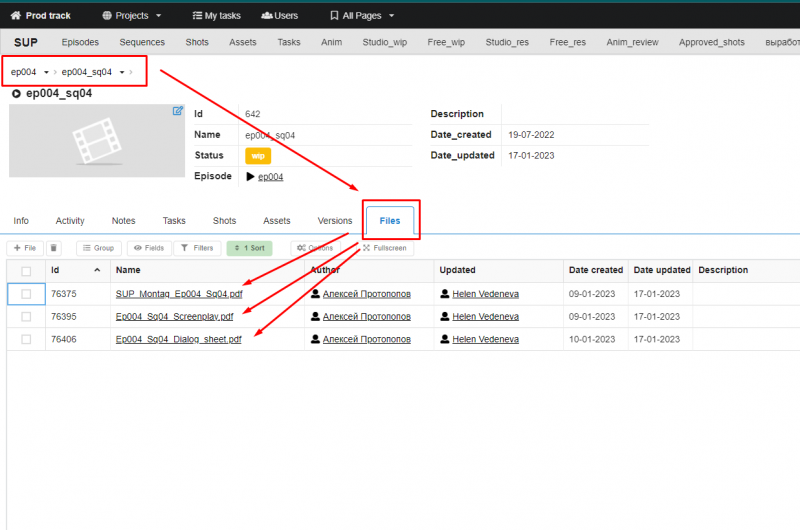The width and height of the screenshot is (800, 530).
Task: Click the yellow wip status badge
Action: [x=257, y=156]
